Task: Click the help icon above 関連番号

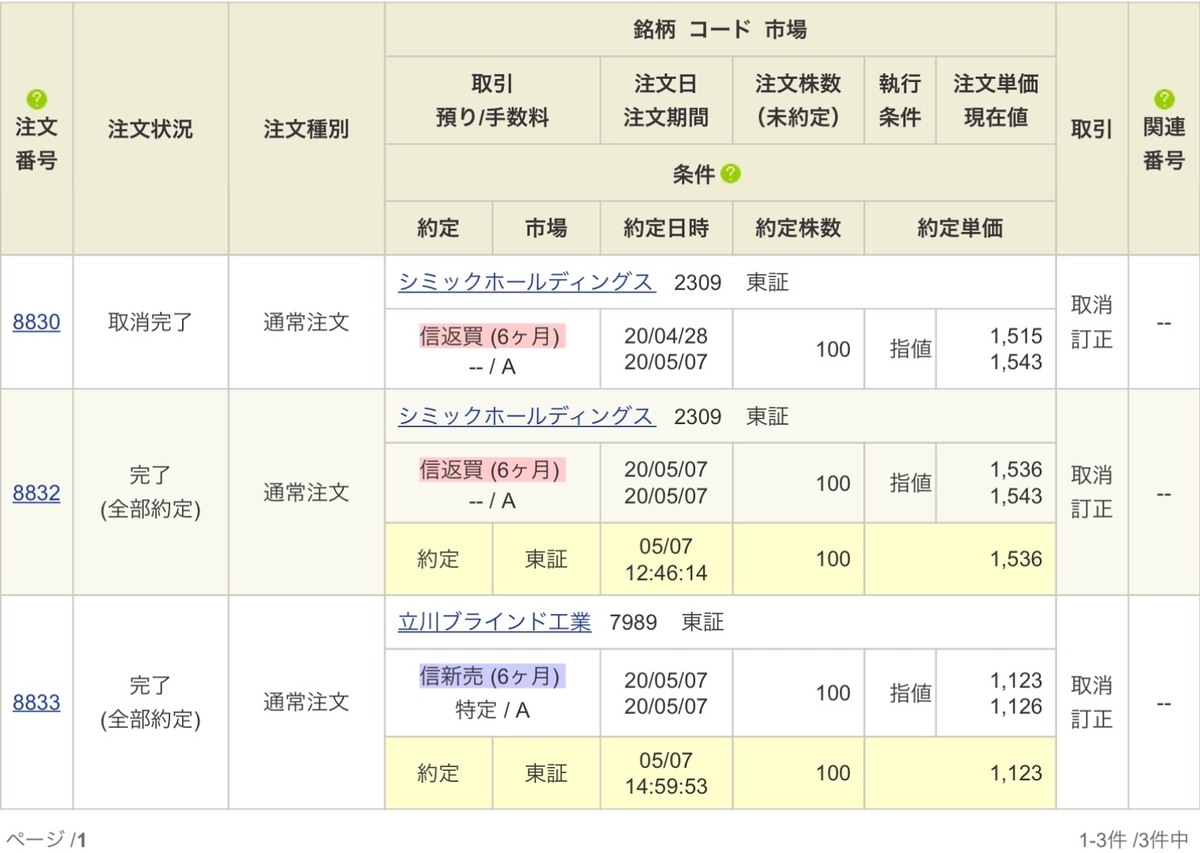Action: [x=1164, y=99]
